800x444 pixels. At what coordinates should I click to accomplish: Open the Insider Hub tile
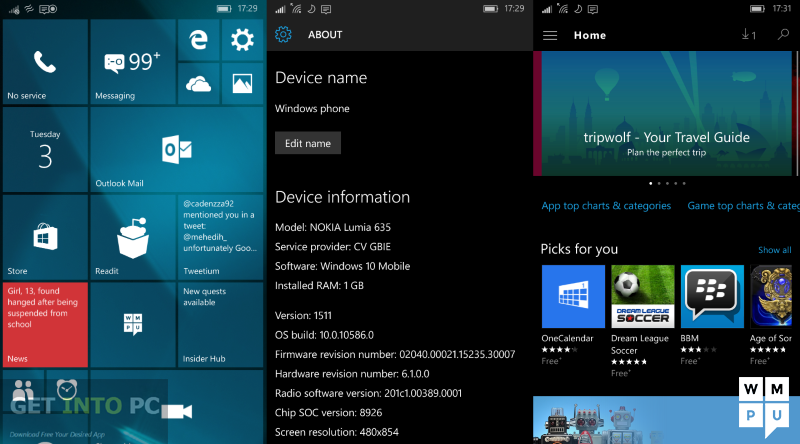(x=220, y=325)
